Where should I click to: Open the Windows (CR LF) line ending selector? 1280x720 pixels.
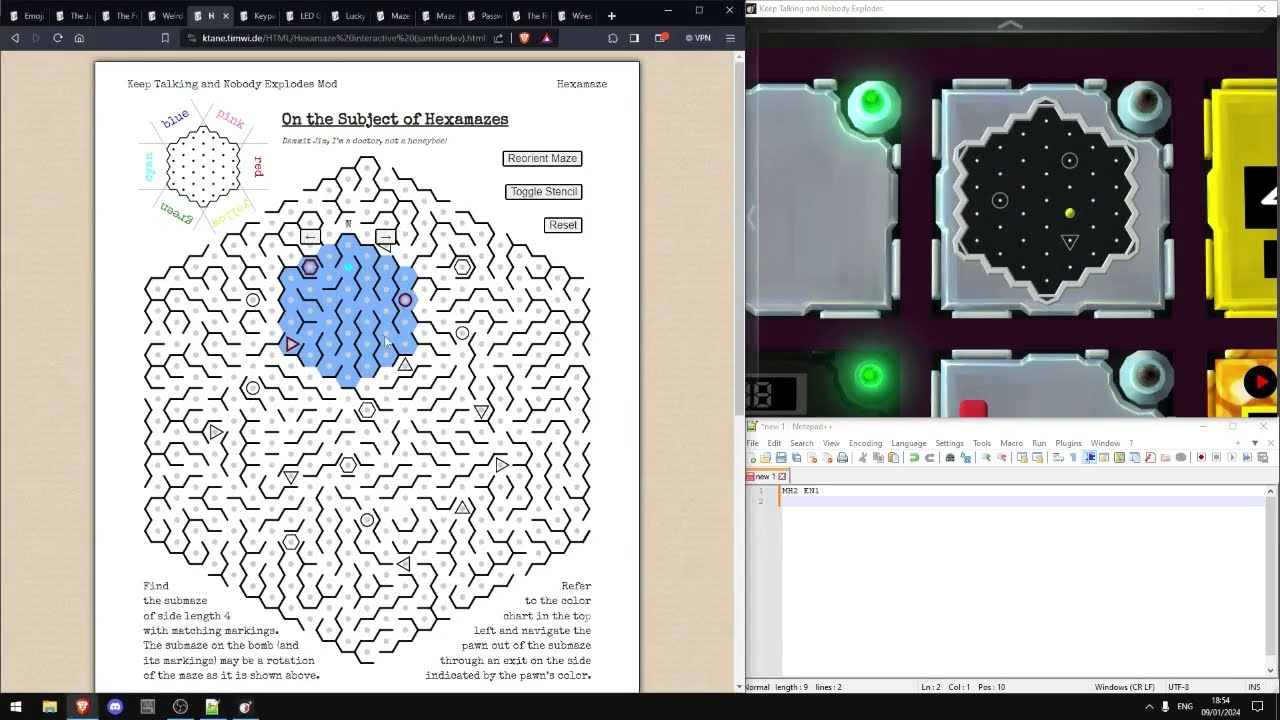pos(1125,687)
